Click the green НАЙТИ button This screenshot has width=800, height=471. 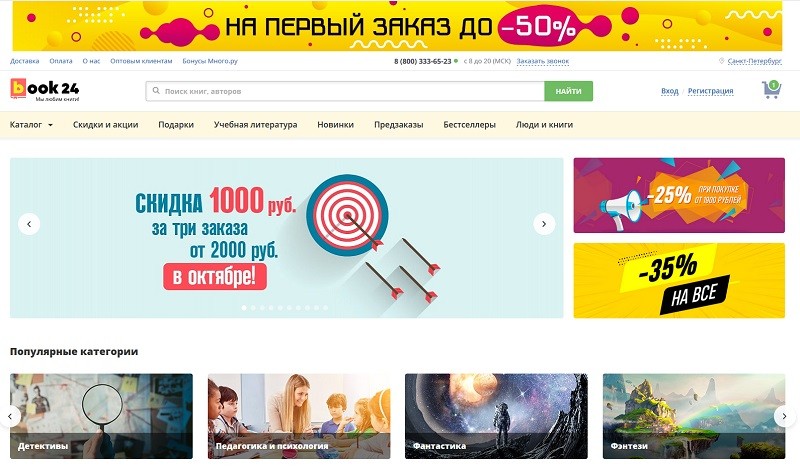point(568,91)
